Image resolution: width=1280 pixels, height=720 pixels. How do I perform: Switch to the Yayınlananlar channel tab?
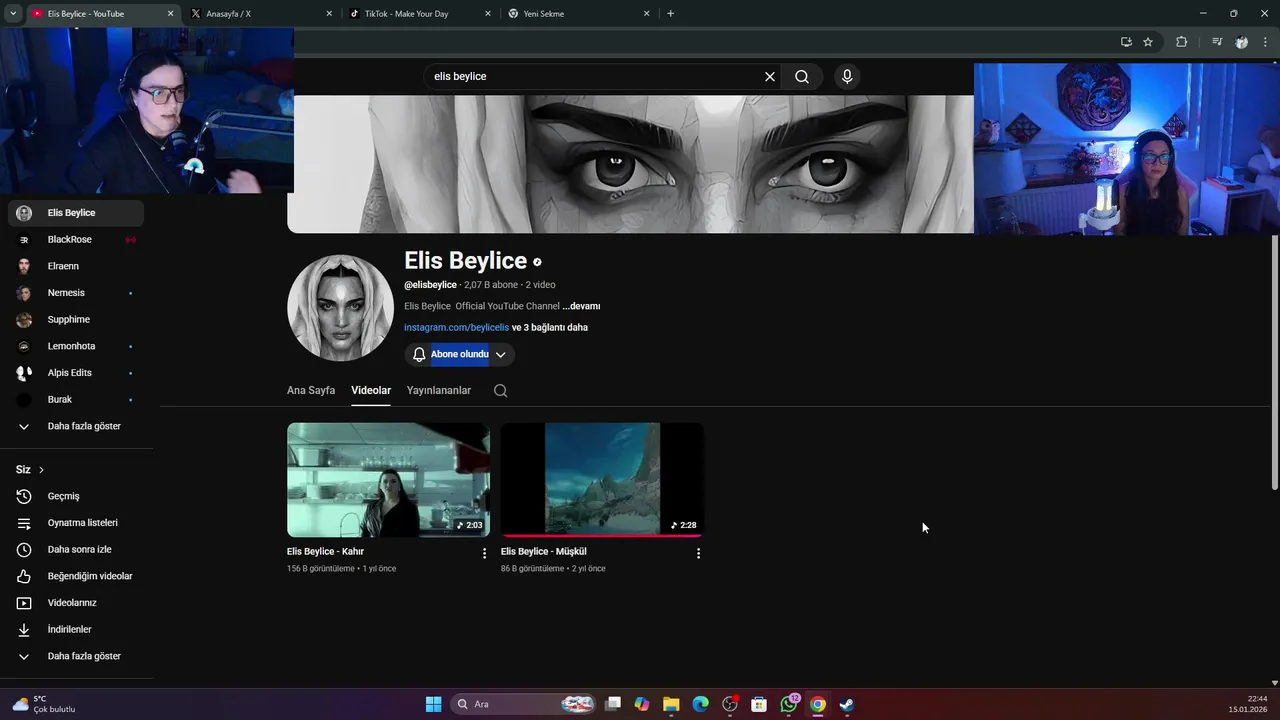point(439,390)
